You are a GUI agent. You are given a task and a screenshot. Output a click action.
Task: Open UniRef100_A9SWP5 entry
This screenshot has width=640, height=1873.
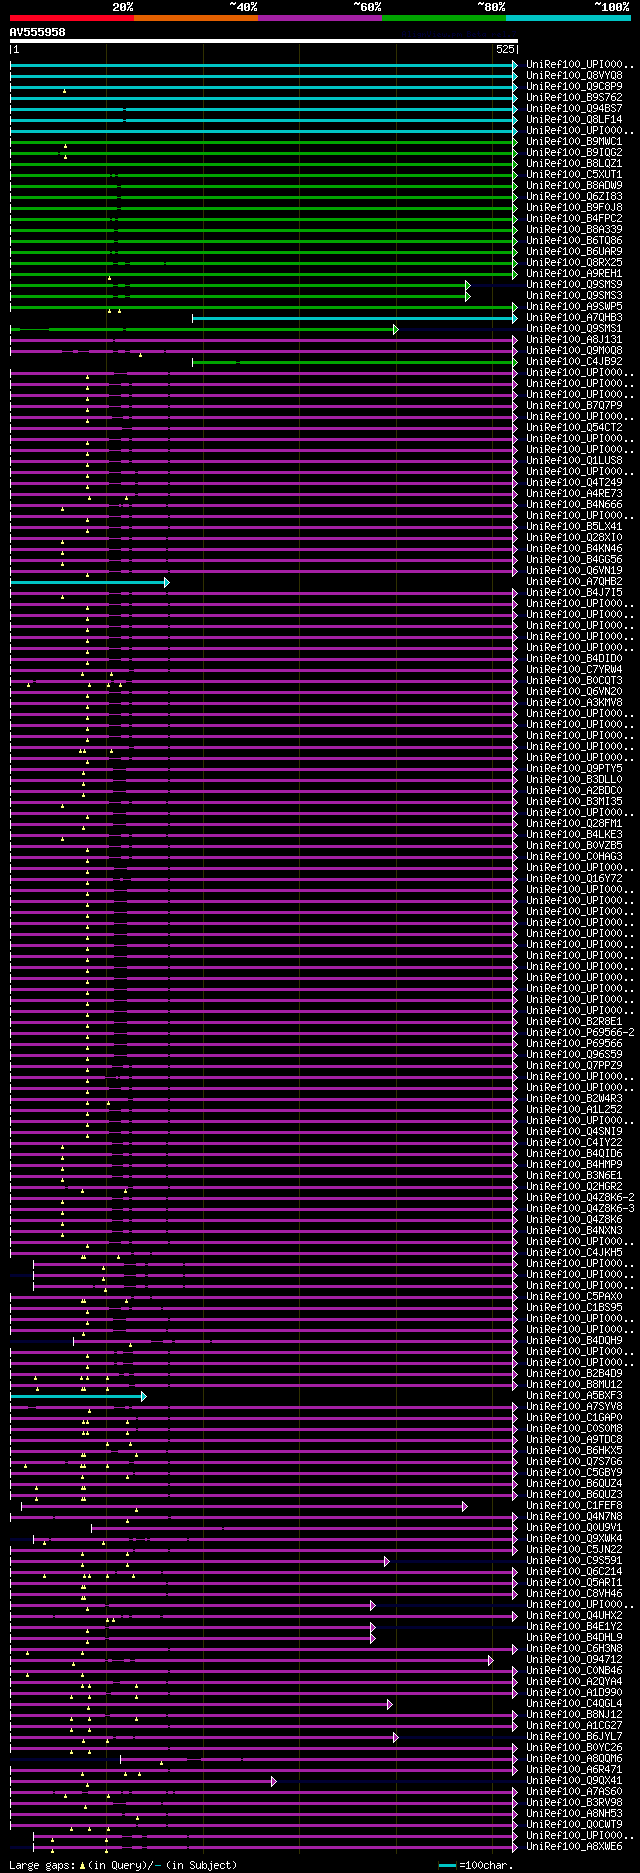tap(574, 306)
